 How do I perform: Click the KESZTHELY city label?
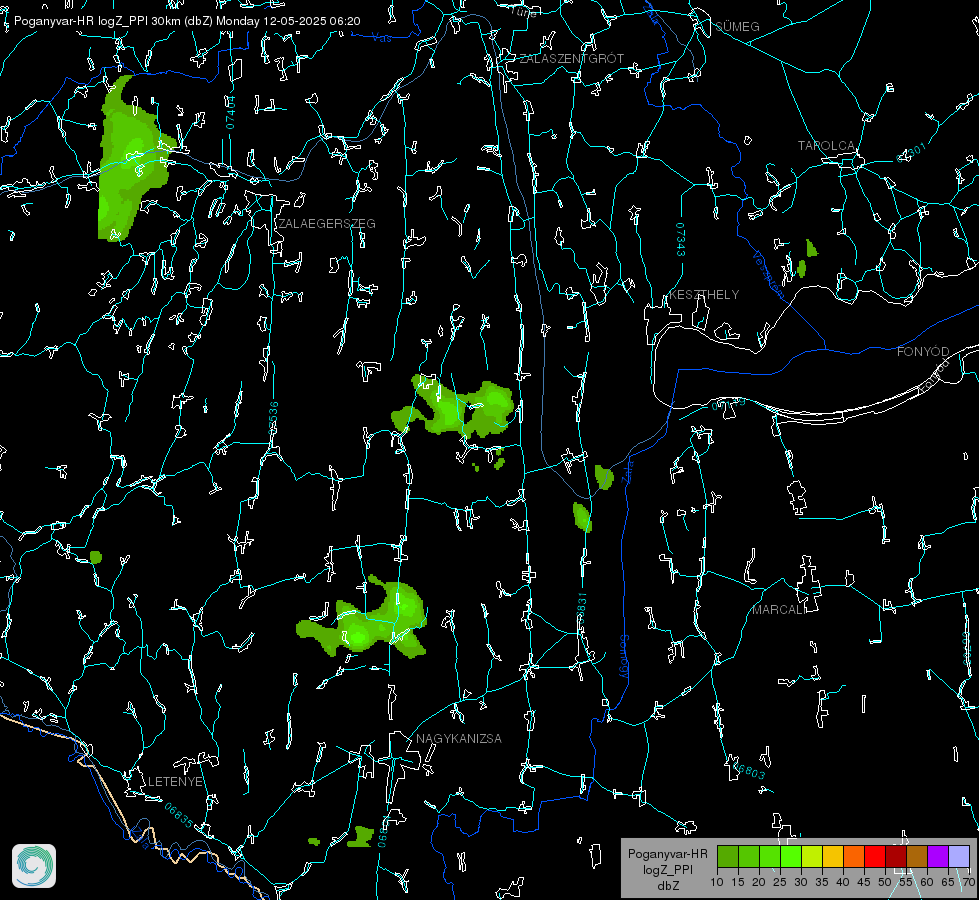coord(704,295)
